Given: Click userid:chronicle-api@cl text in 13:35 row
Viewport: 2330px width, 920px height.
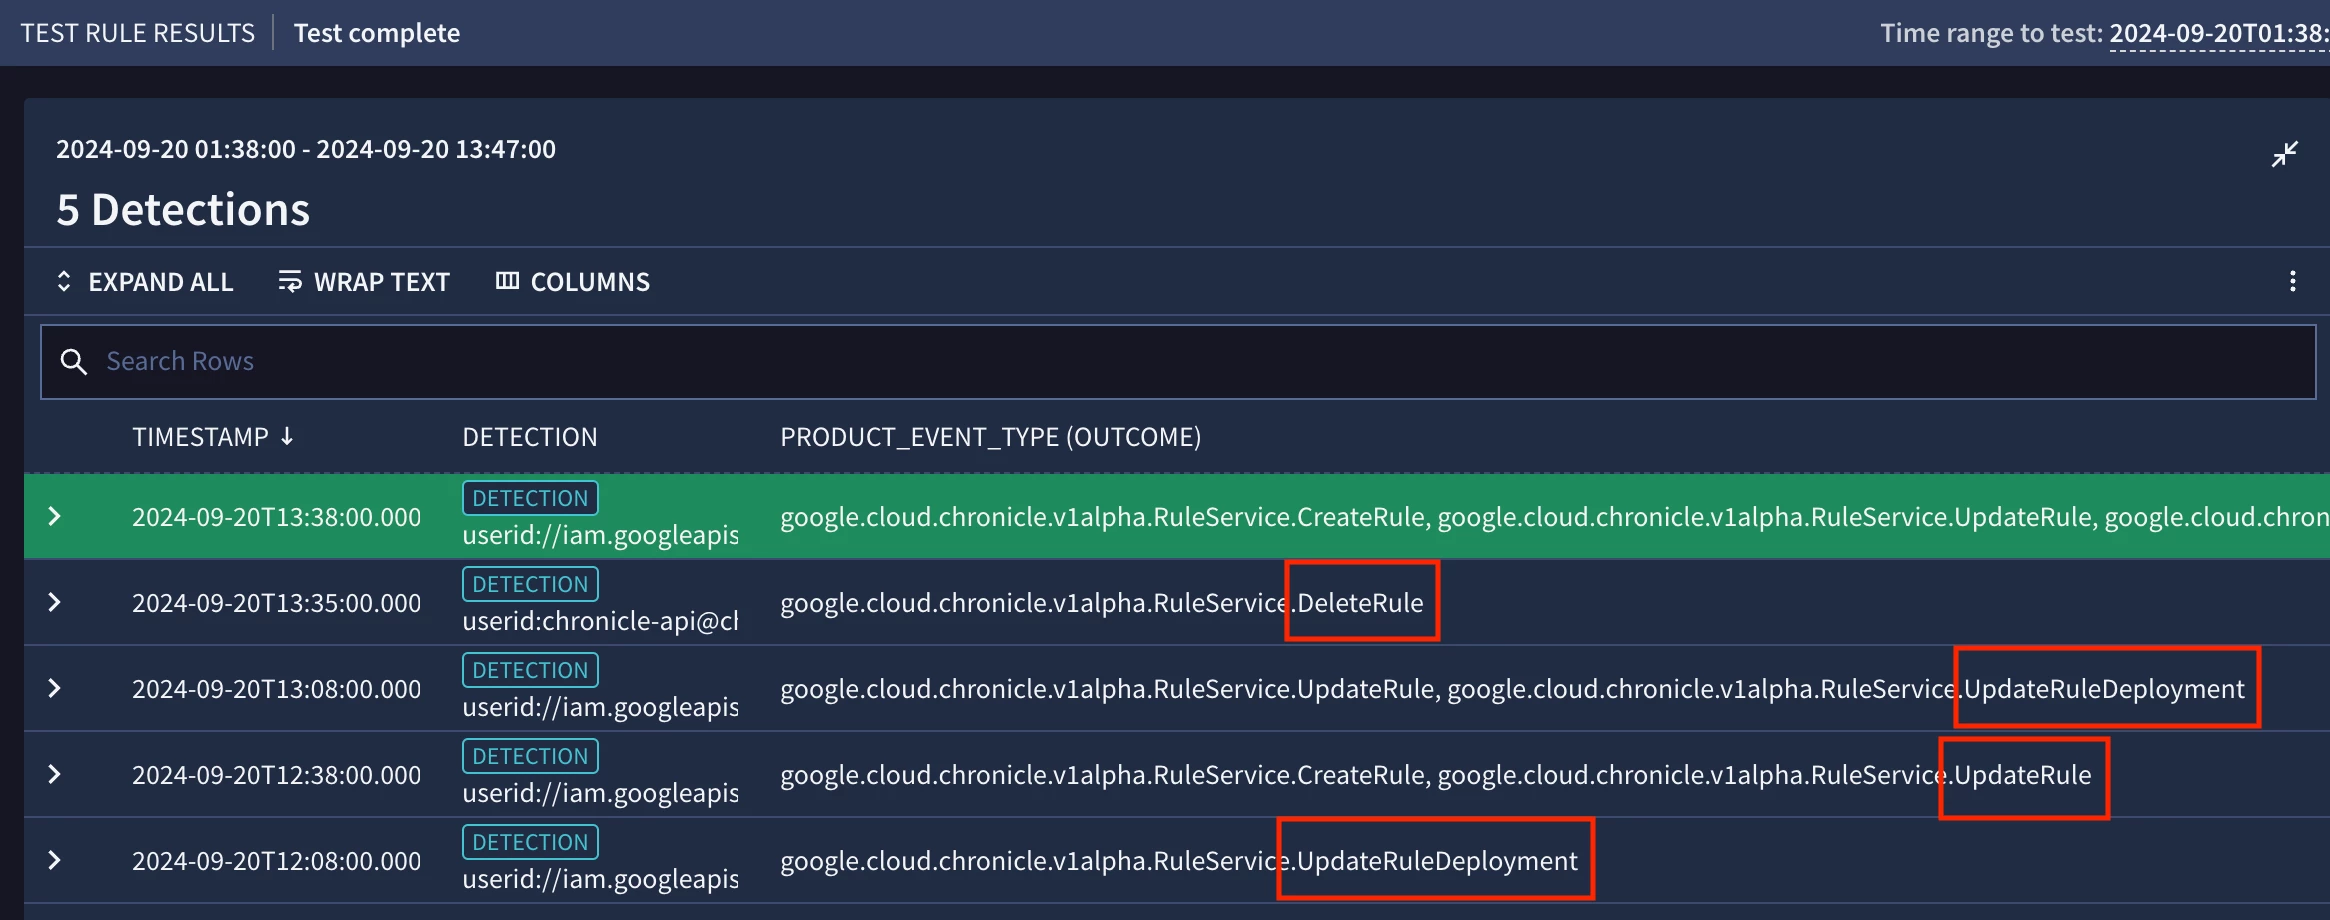Looking at the screenshot, I should (x=600, y=621).
